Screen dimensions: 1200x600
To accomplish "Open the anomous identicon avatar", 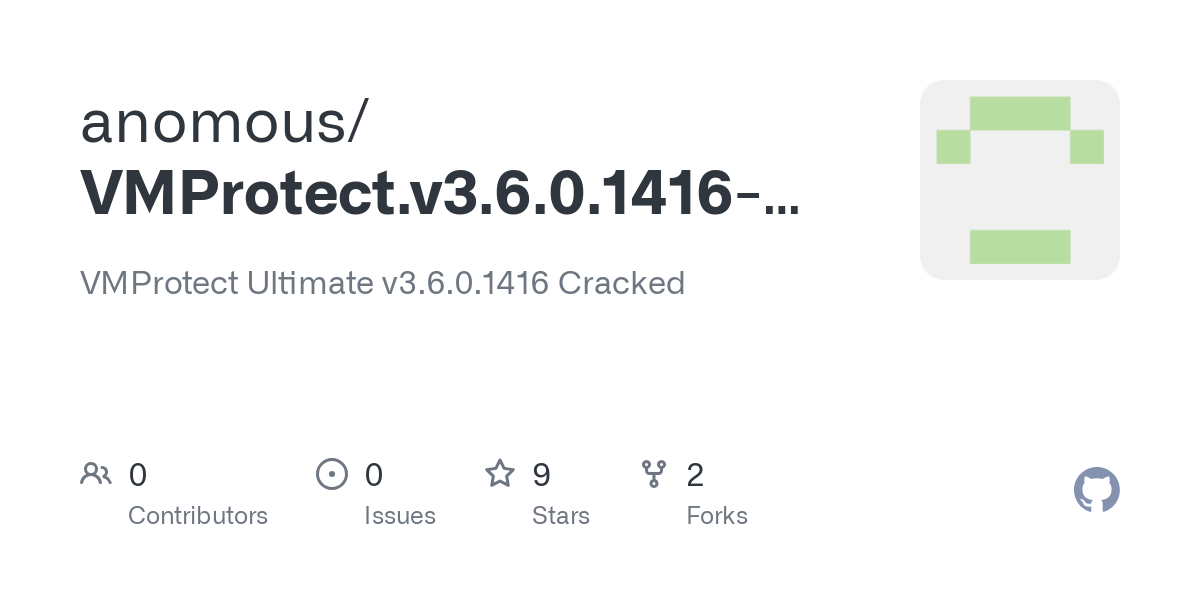I will click(1020, 180).
